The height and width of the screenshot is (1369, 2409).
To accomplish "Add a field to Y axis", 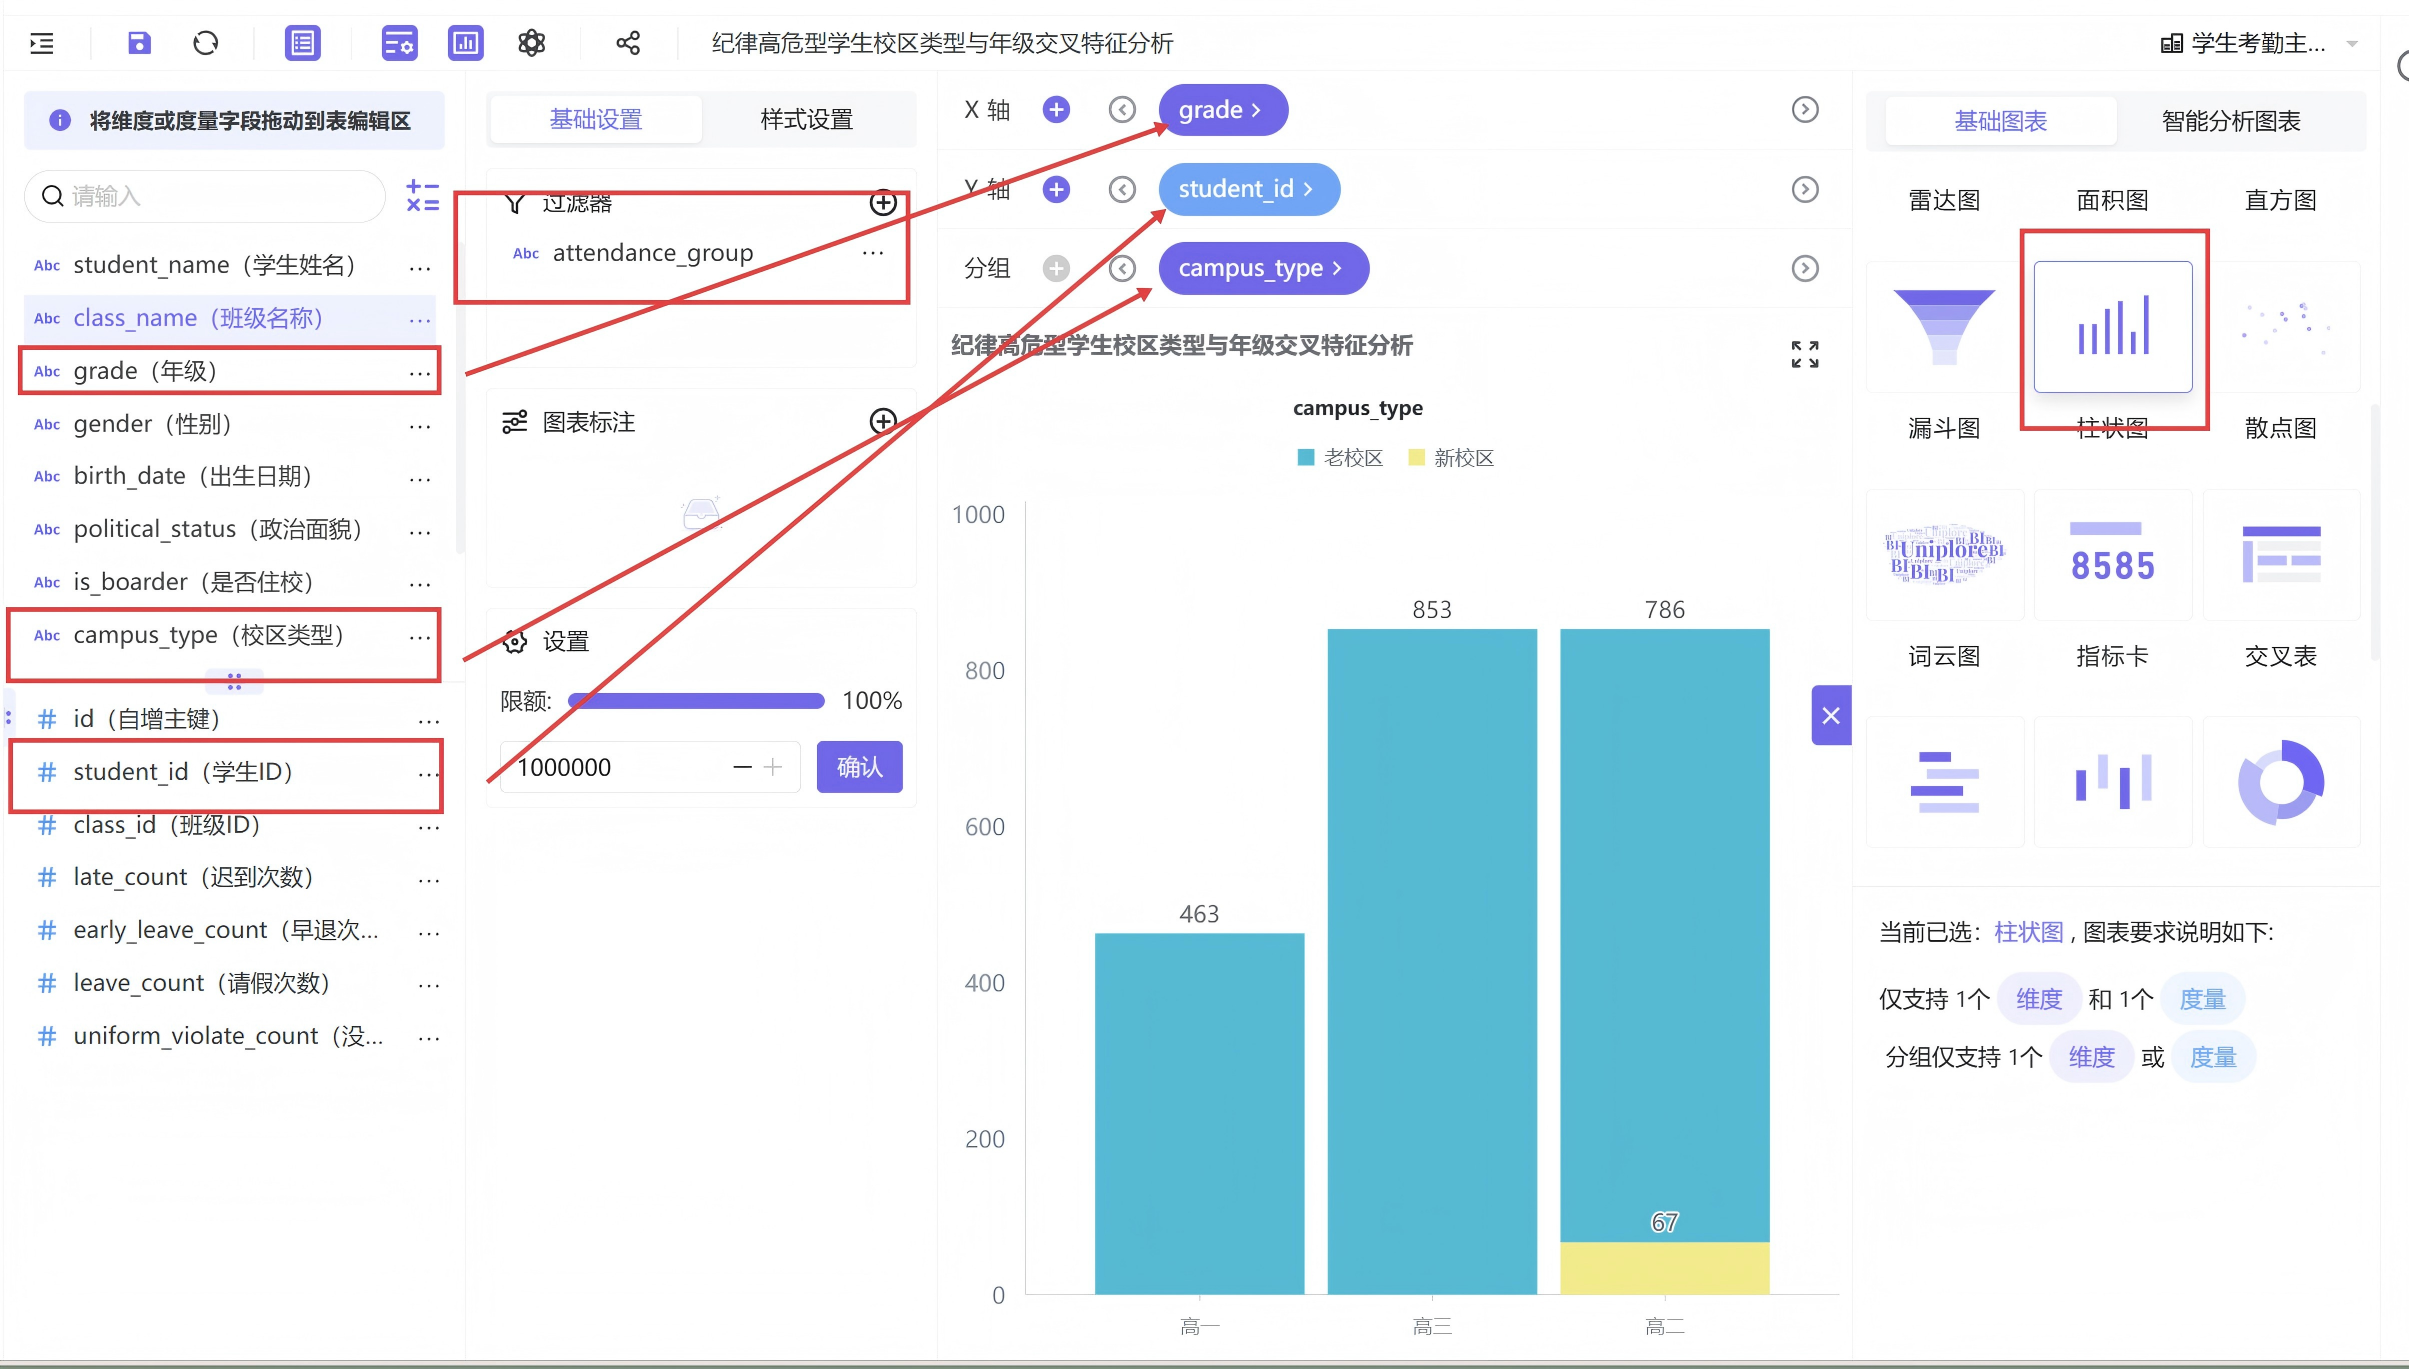I will 1056,189.
